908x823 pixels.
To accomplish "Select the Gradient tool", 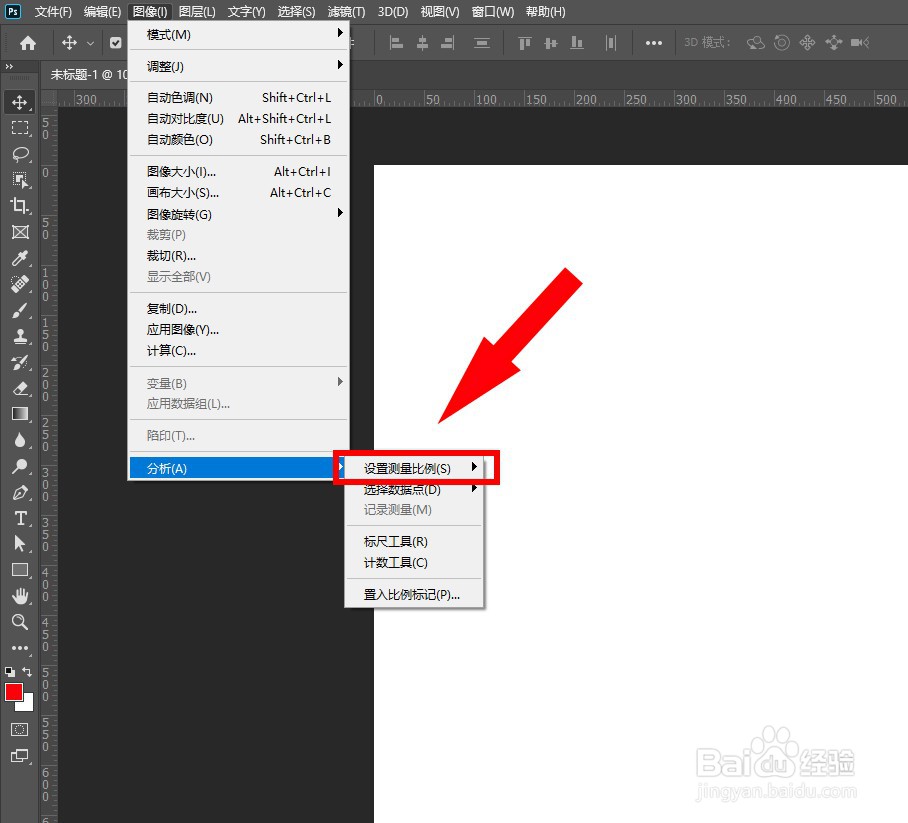I will (20, 414).
